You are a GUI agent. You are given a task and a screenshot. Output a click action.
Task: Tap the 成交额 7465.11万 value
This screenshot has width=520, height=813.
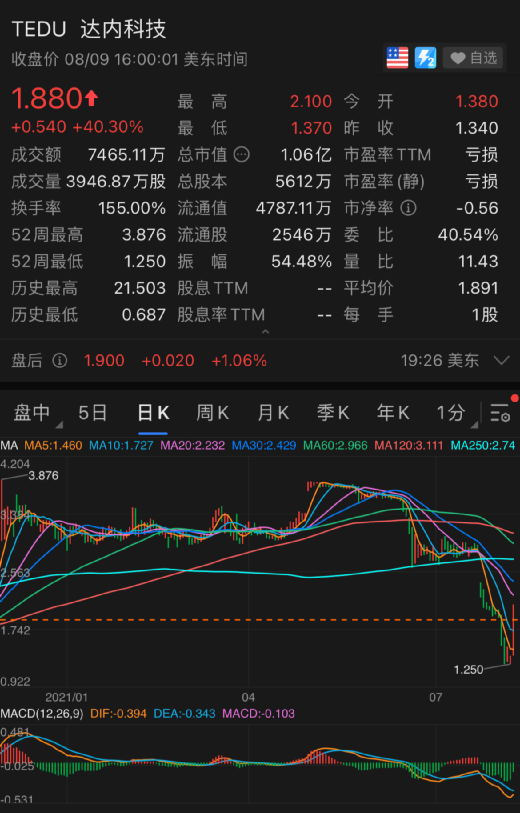[x=127, y=155]
